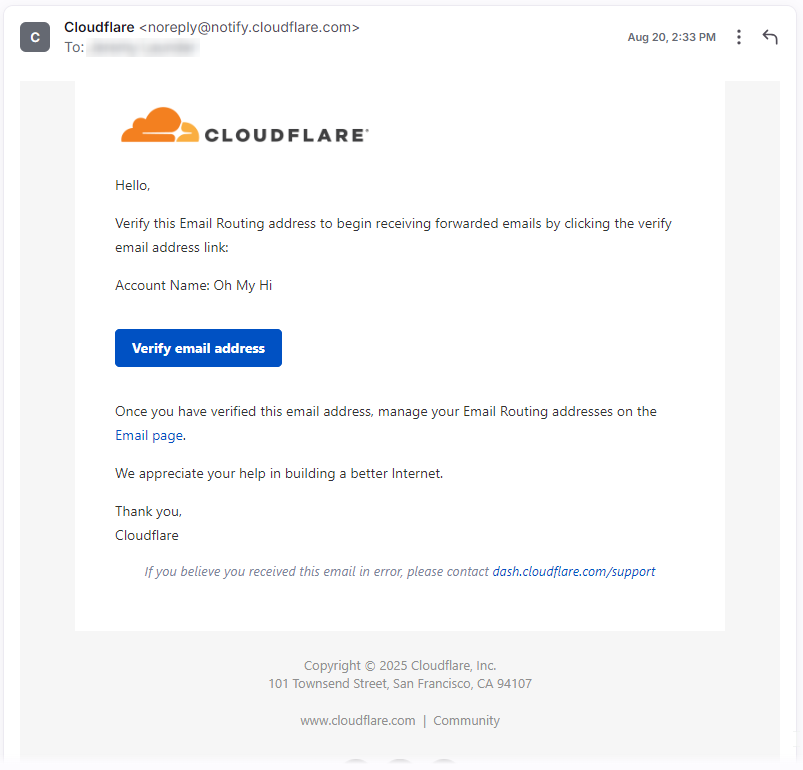
Task: Click the CLOUDFLARE wordmark text
Action: [x=286, y=135]
